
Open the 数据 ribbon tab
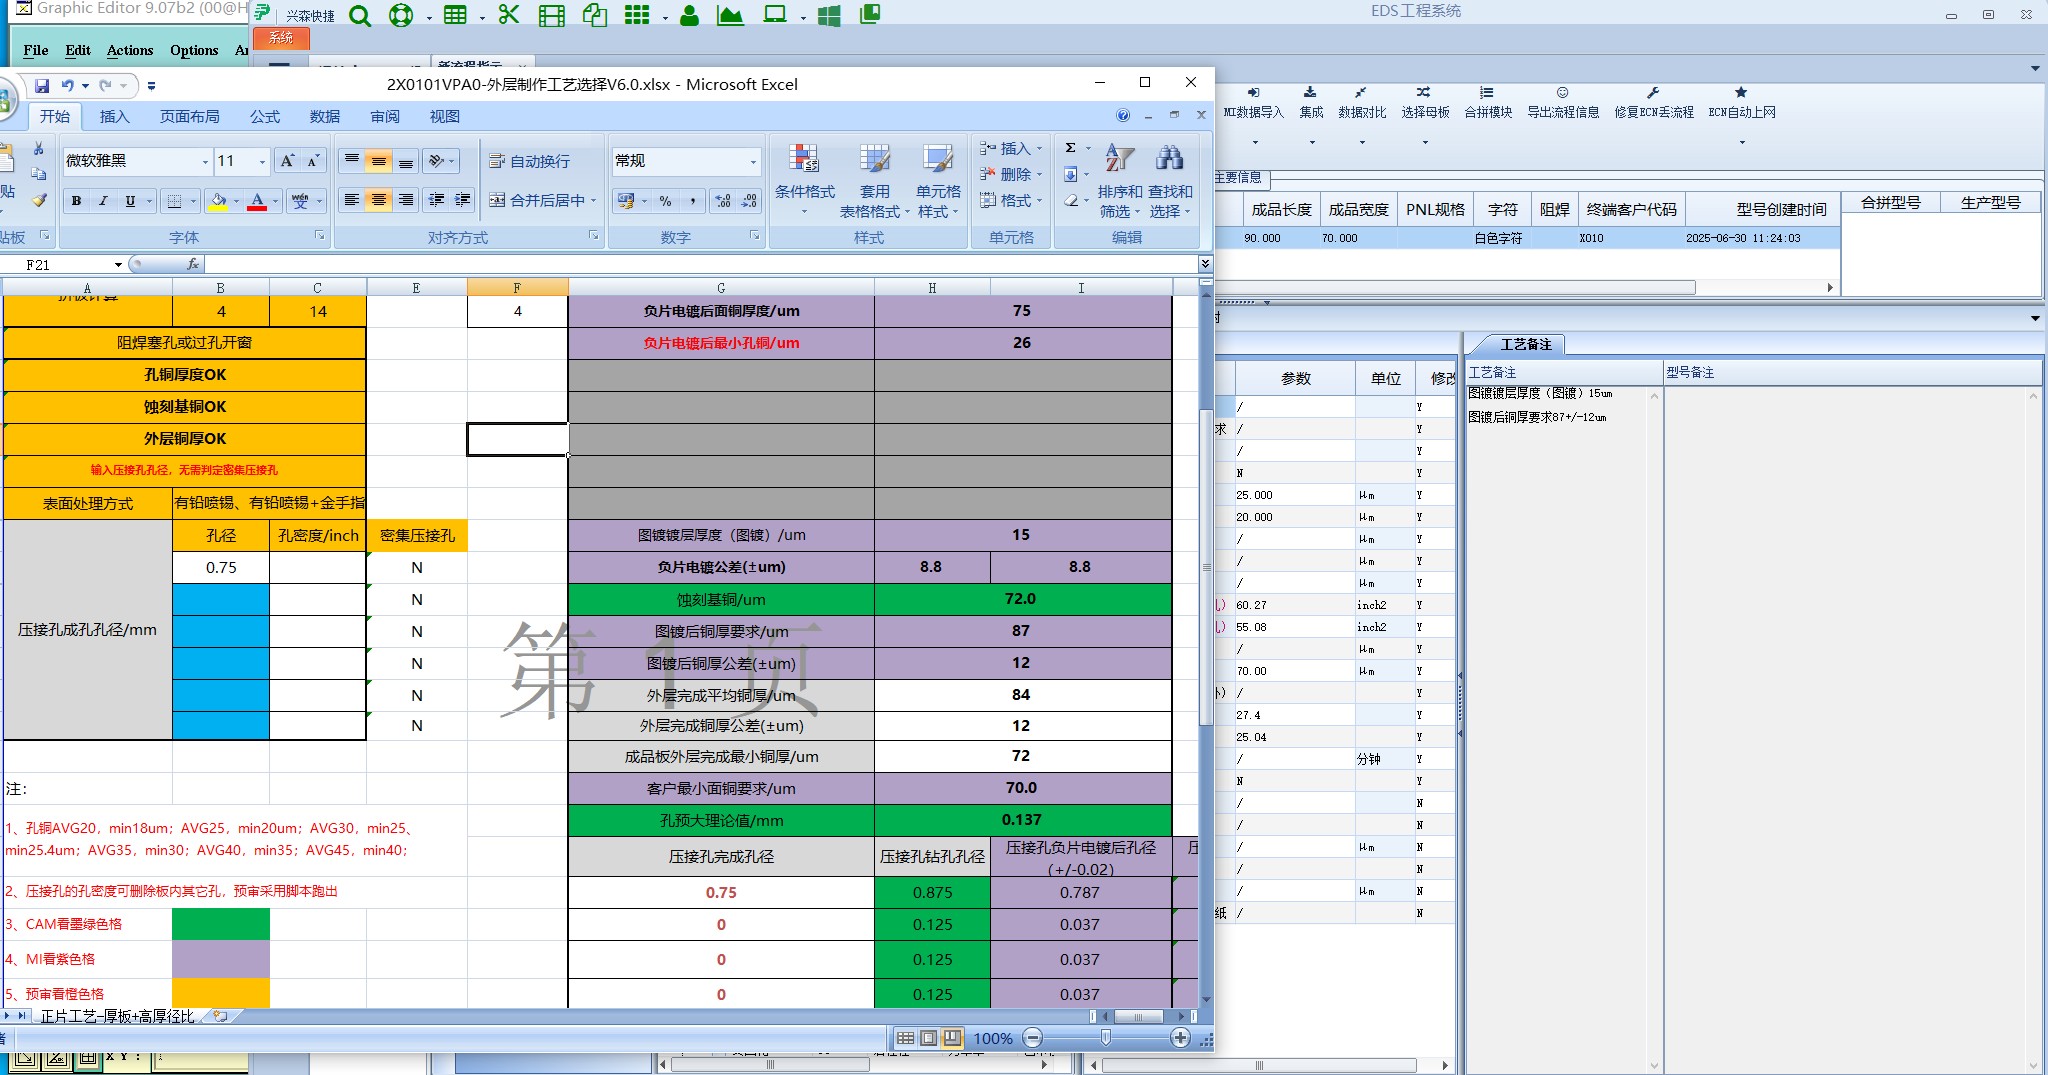pyautogui.click(x=325, y=117)
